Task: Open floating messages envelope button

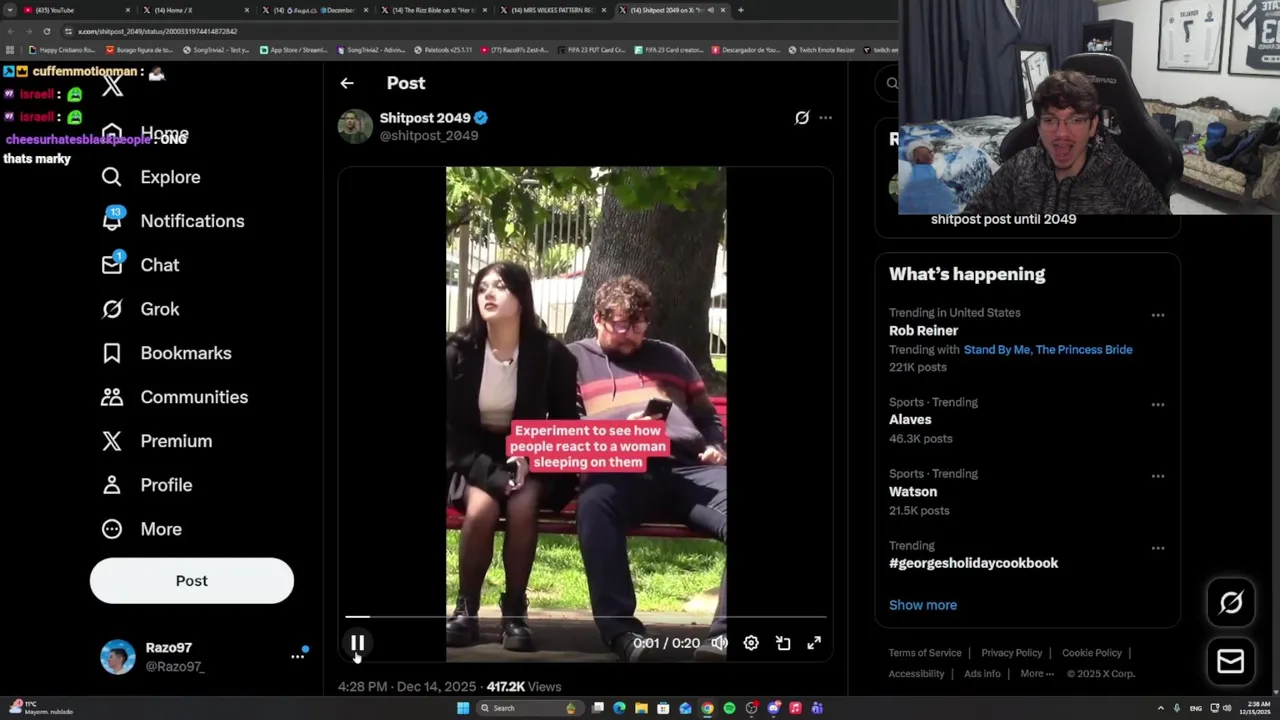Action: tap(1231, 661)
